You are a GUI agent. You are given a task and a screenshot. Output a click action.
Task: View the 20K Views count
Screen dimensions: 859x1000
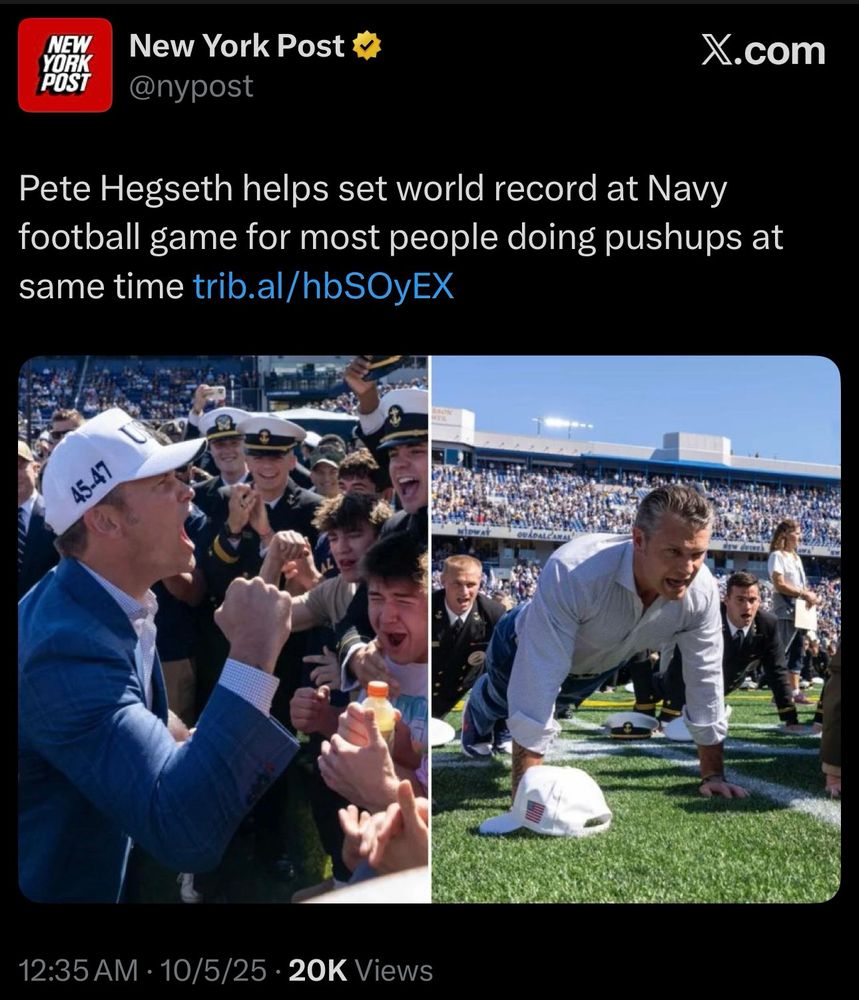pos(360,971)
